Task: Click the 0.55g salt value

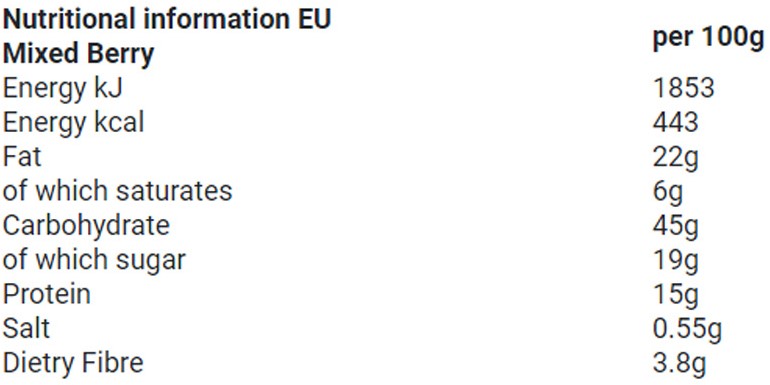Action: coord(687,330)
